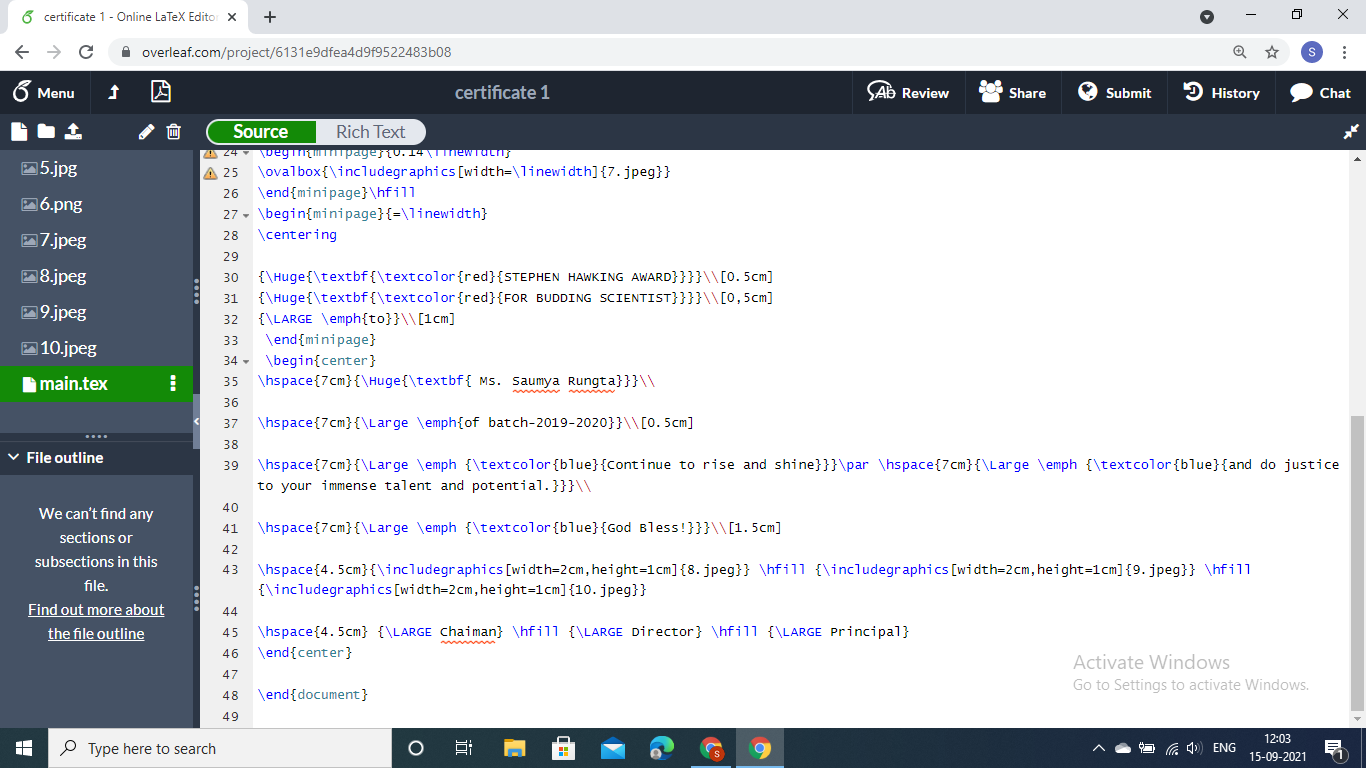Click the taskbar search box
This screenshot has height=768, width=1366.
coord(220,748)
